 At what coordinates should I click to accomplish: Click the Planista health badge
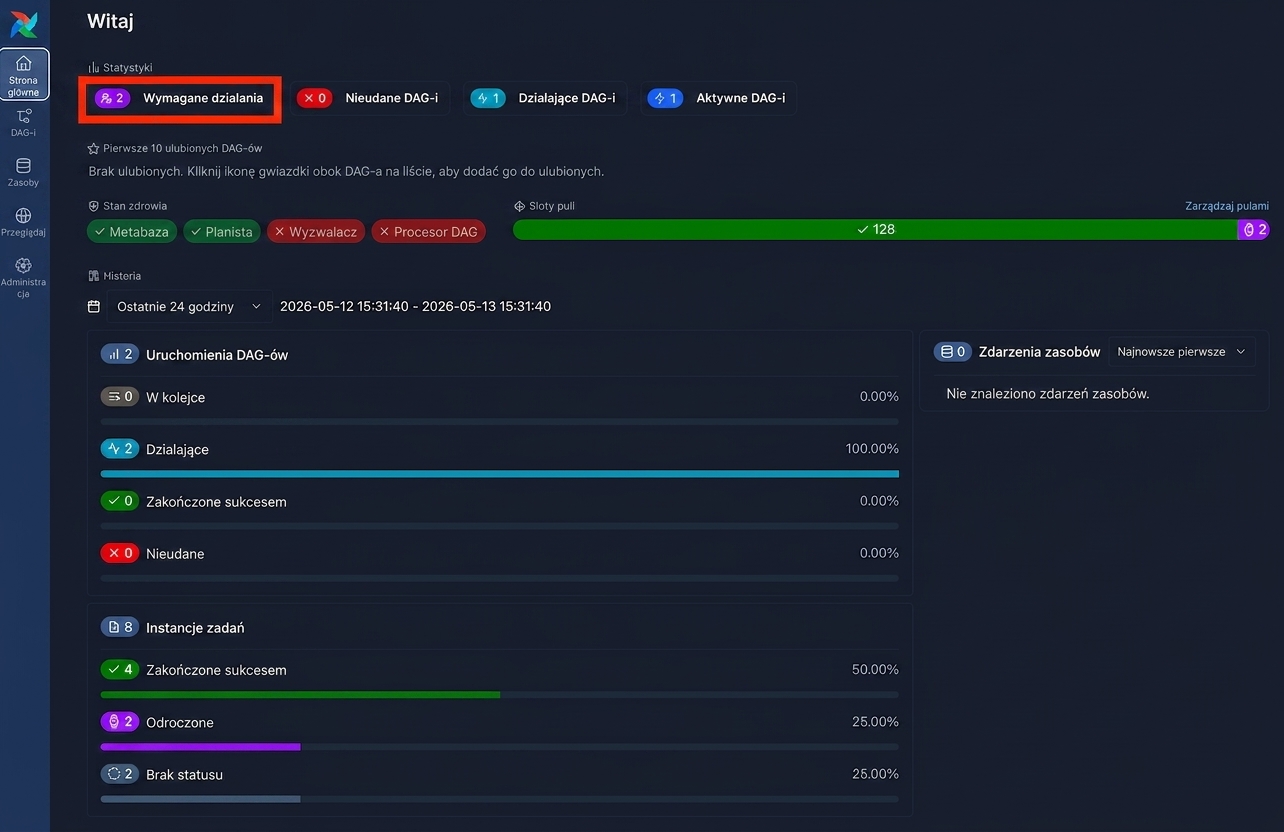point(222,231)
